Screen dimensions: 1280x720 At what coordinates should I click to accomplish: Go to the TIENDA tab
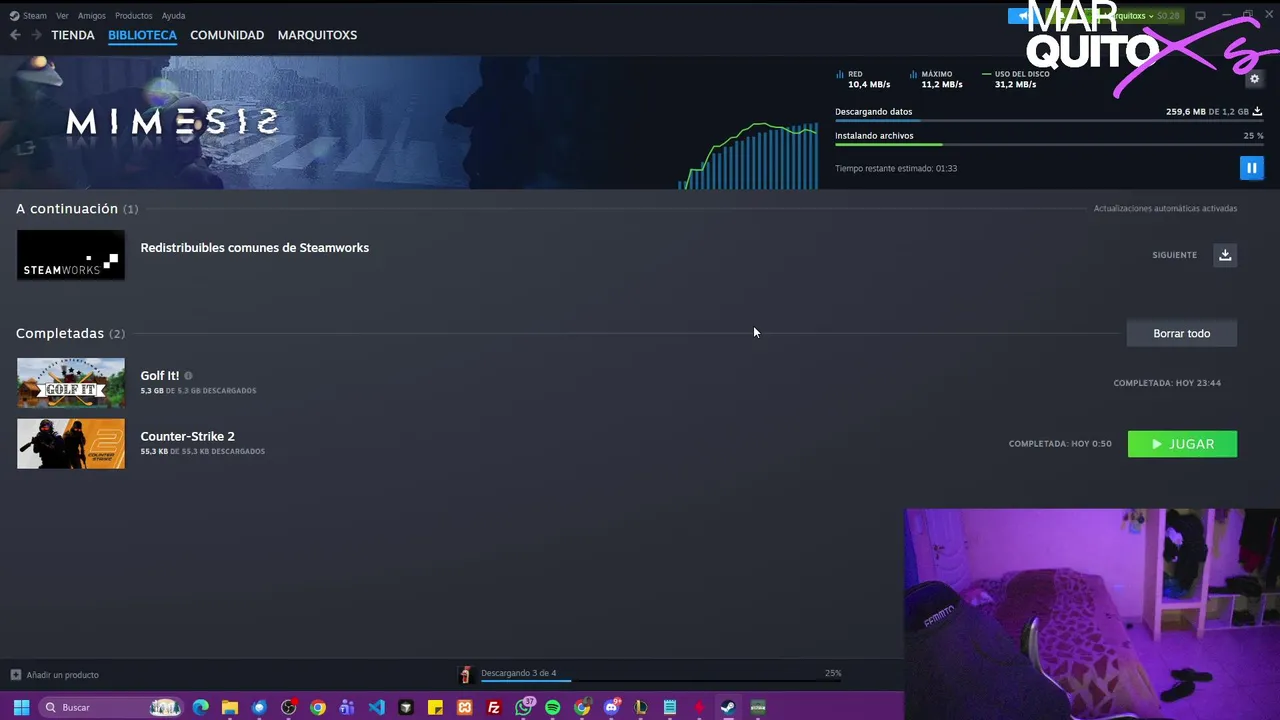pyautogui.click(x=73, y=35)
